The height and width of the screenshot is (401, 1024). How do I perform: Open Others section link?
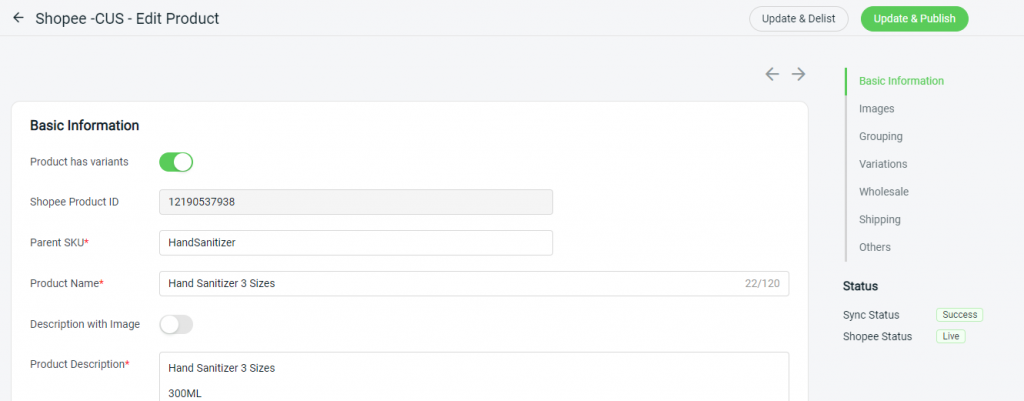[874, 247]
